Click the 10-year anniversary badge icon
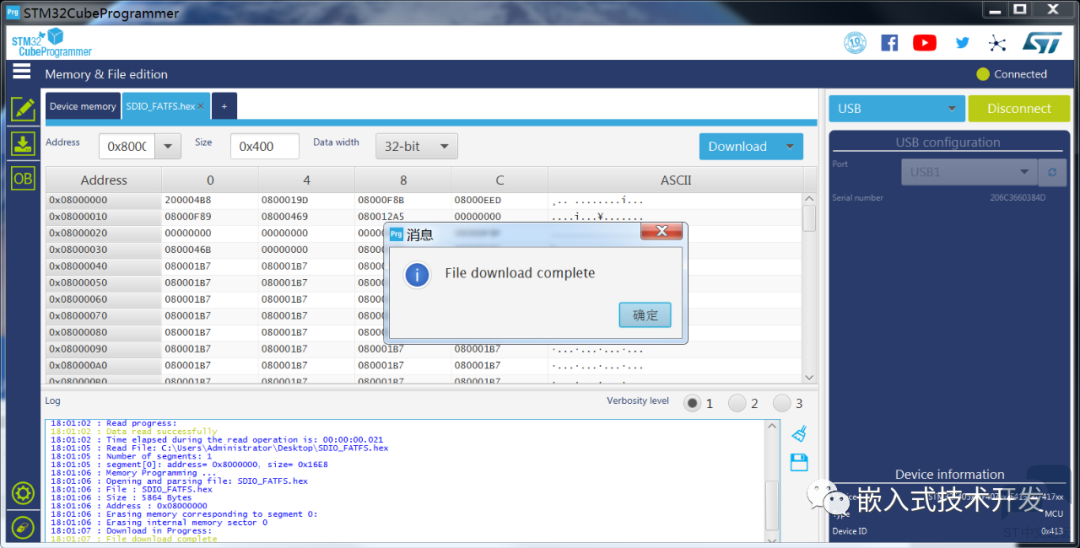Screen dimensions: 1080x548 pyautogui.click(x=855, y=43)
